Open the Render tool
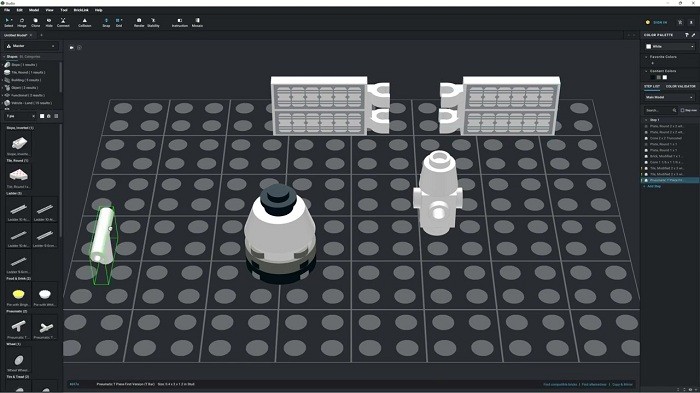The width and height of the screenshot is (700, 393). tap(139, 22)
